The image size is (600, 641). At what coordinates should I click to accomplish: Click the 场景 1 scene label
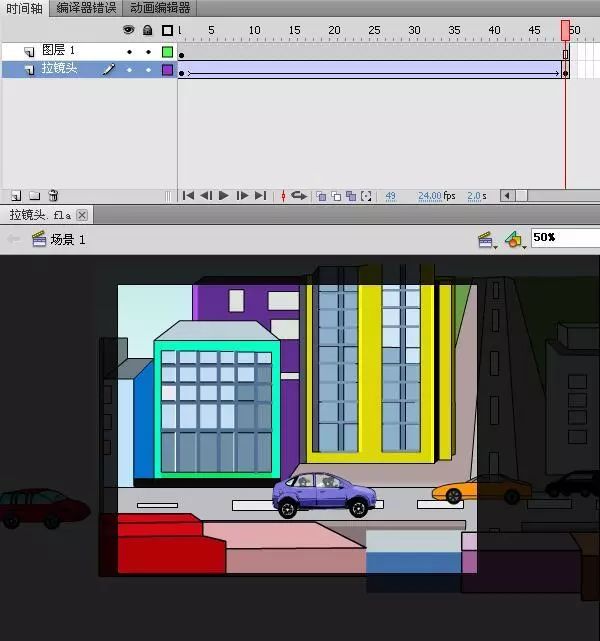tap(68, 240)
